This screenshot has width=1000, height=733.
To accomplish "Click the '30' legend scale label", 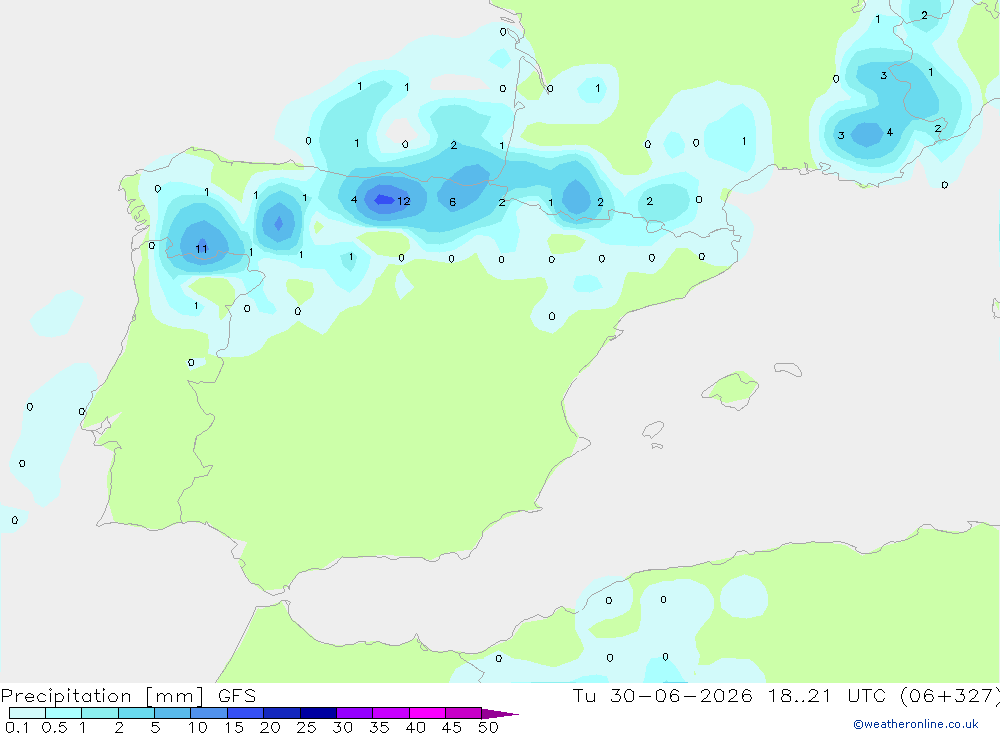I will tap(342, 727).
